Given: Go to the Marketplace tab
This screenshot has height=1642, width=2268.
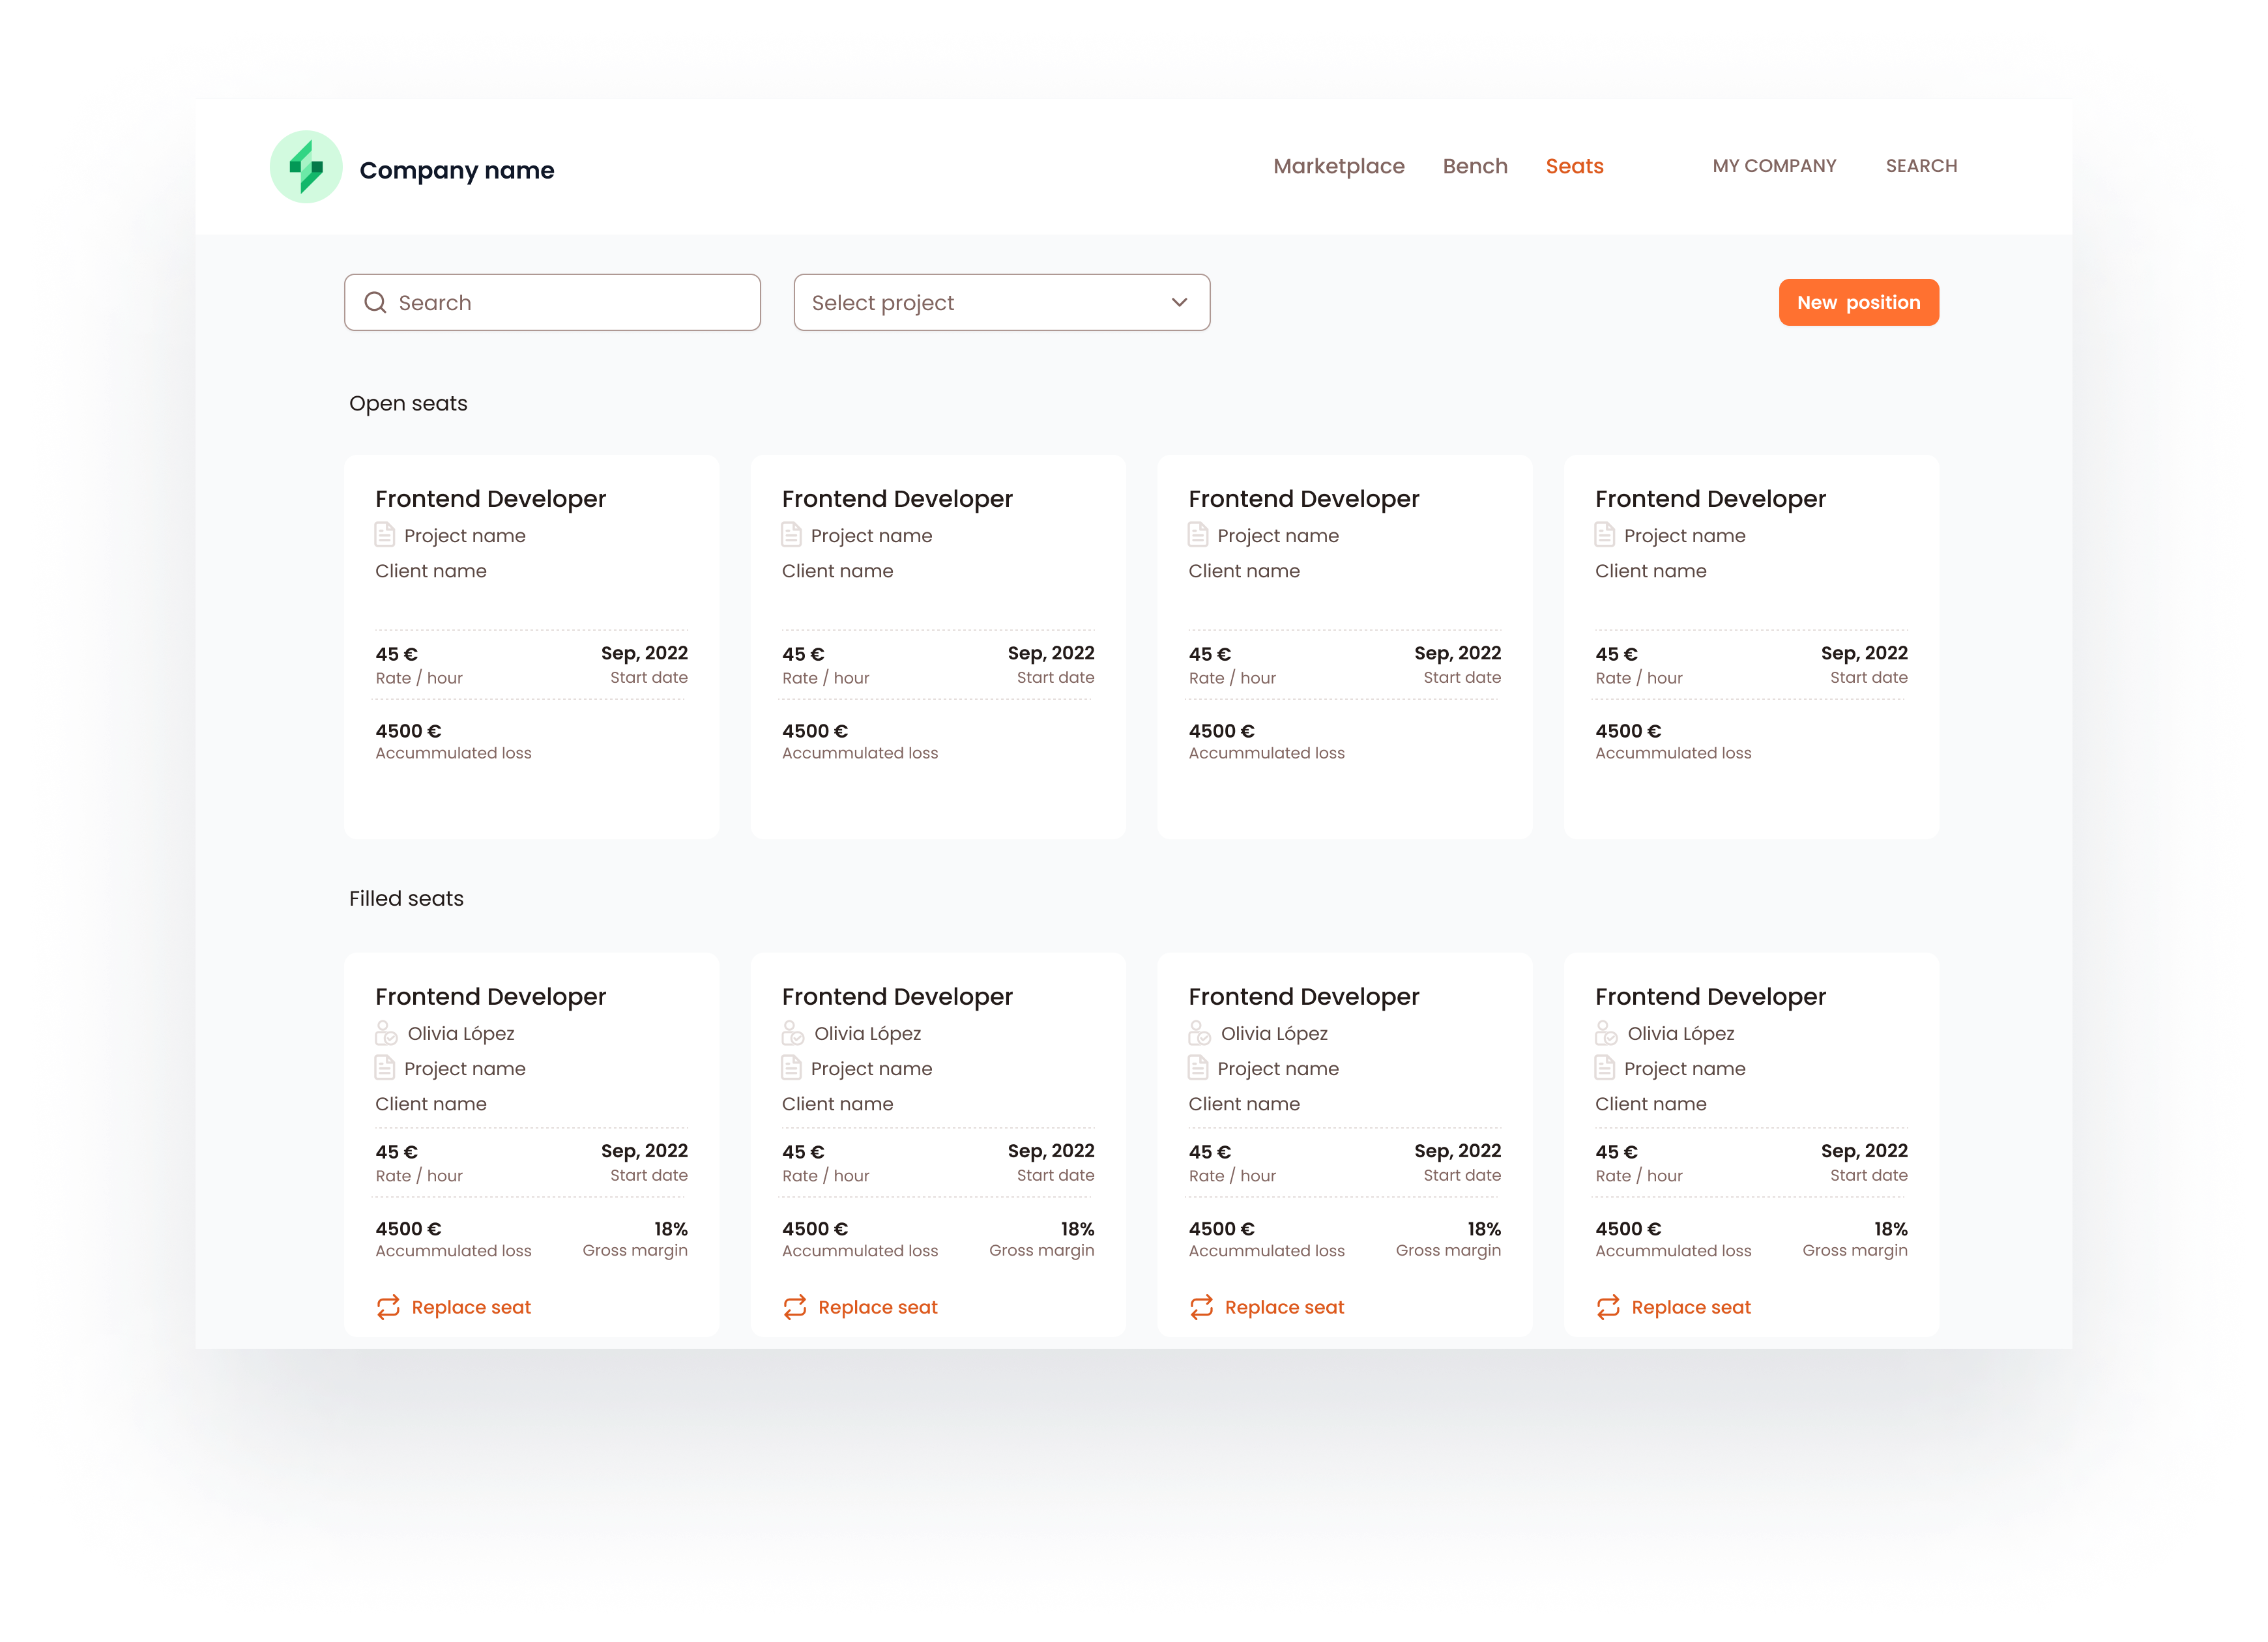Looking at the screenshot, I should point(1338,166).
